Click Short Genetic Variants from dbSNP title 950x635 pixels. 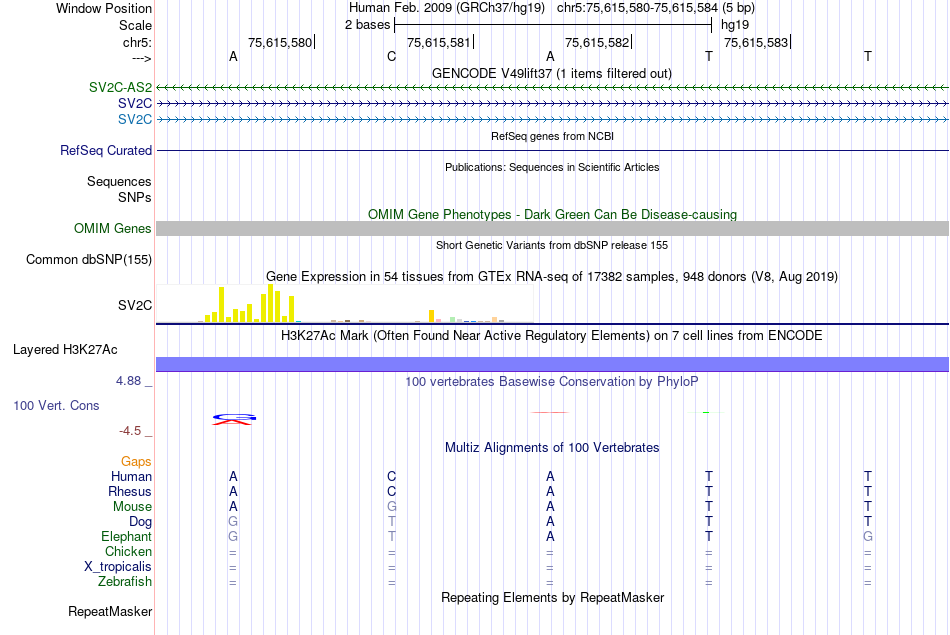point(552,245)
